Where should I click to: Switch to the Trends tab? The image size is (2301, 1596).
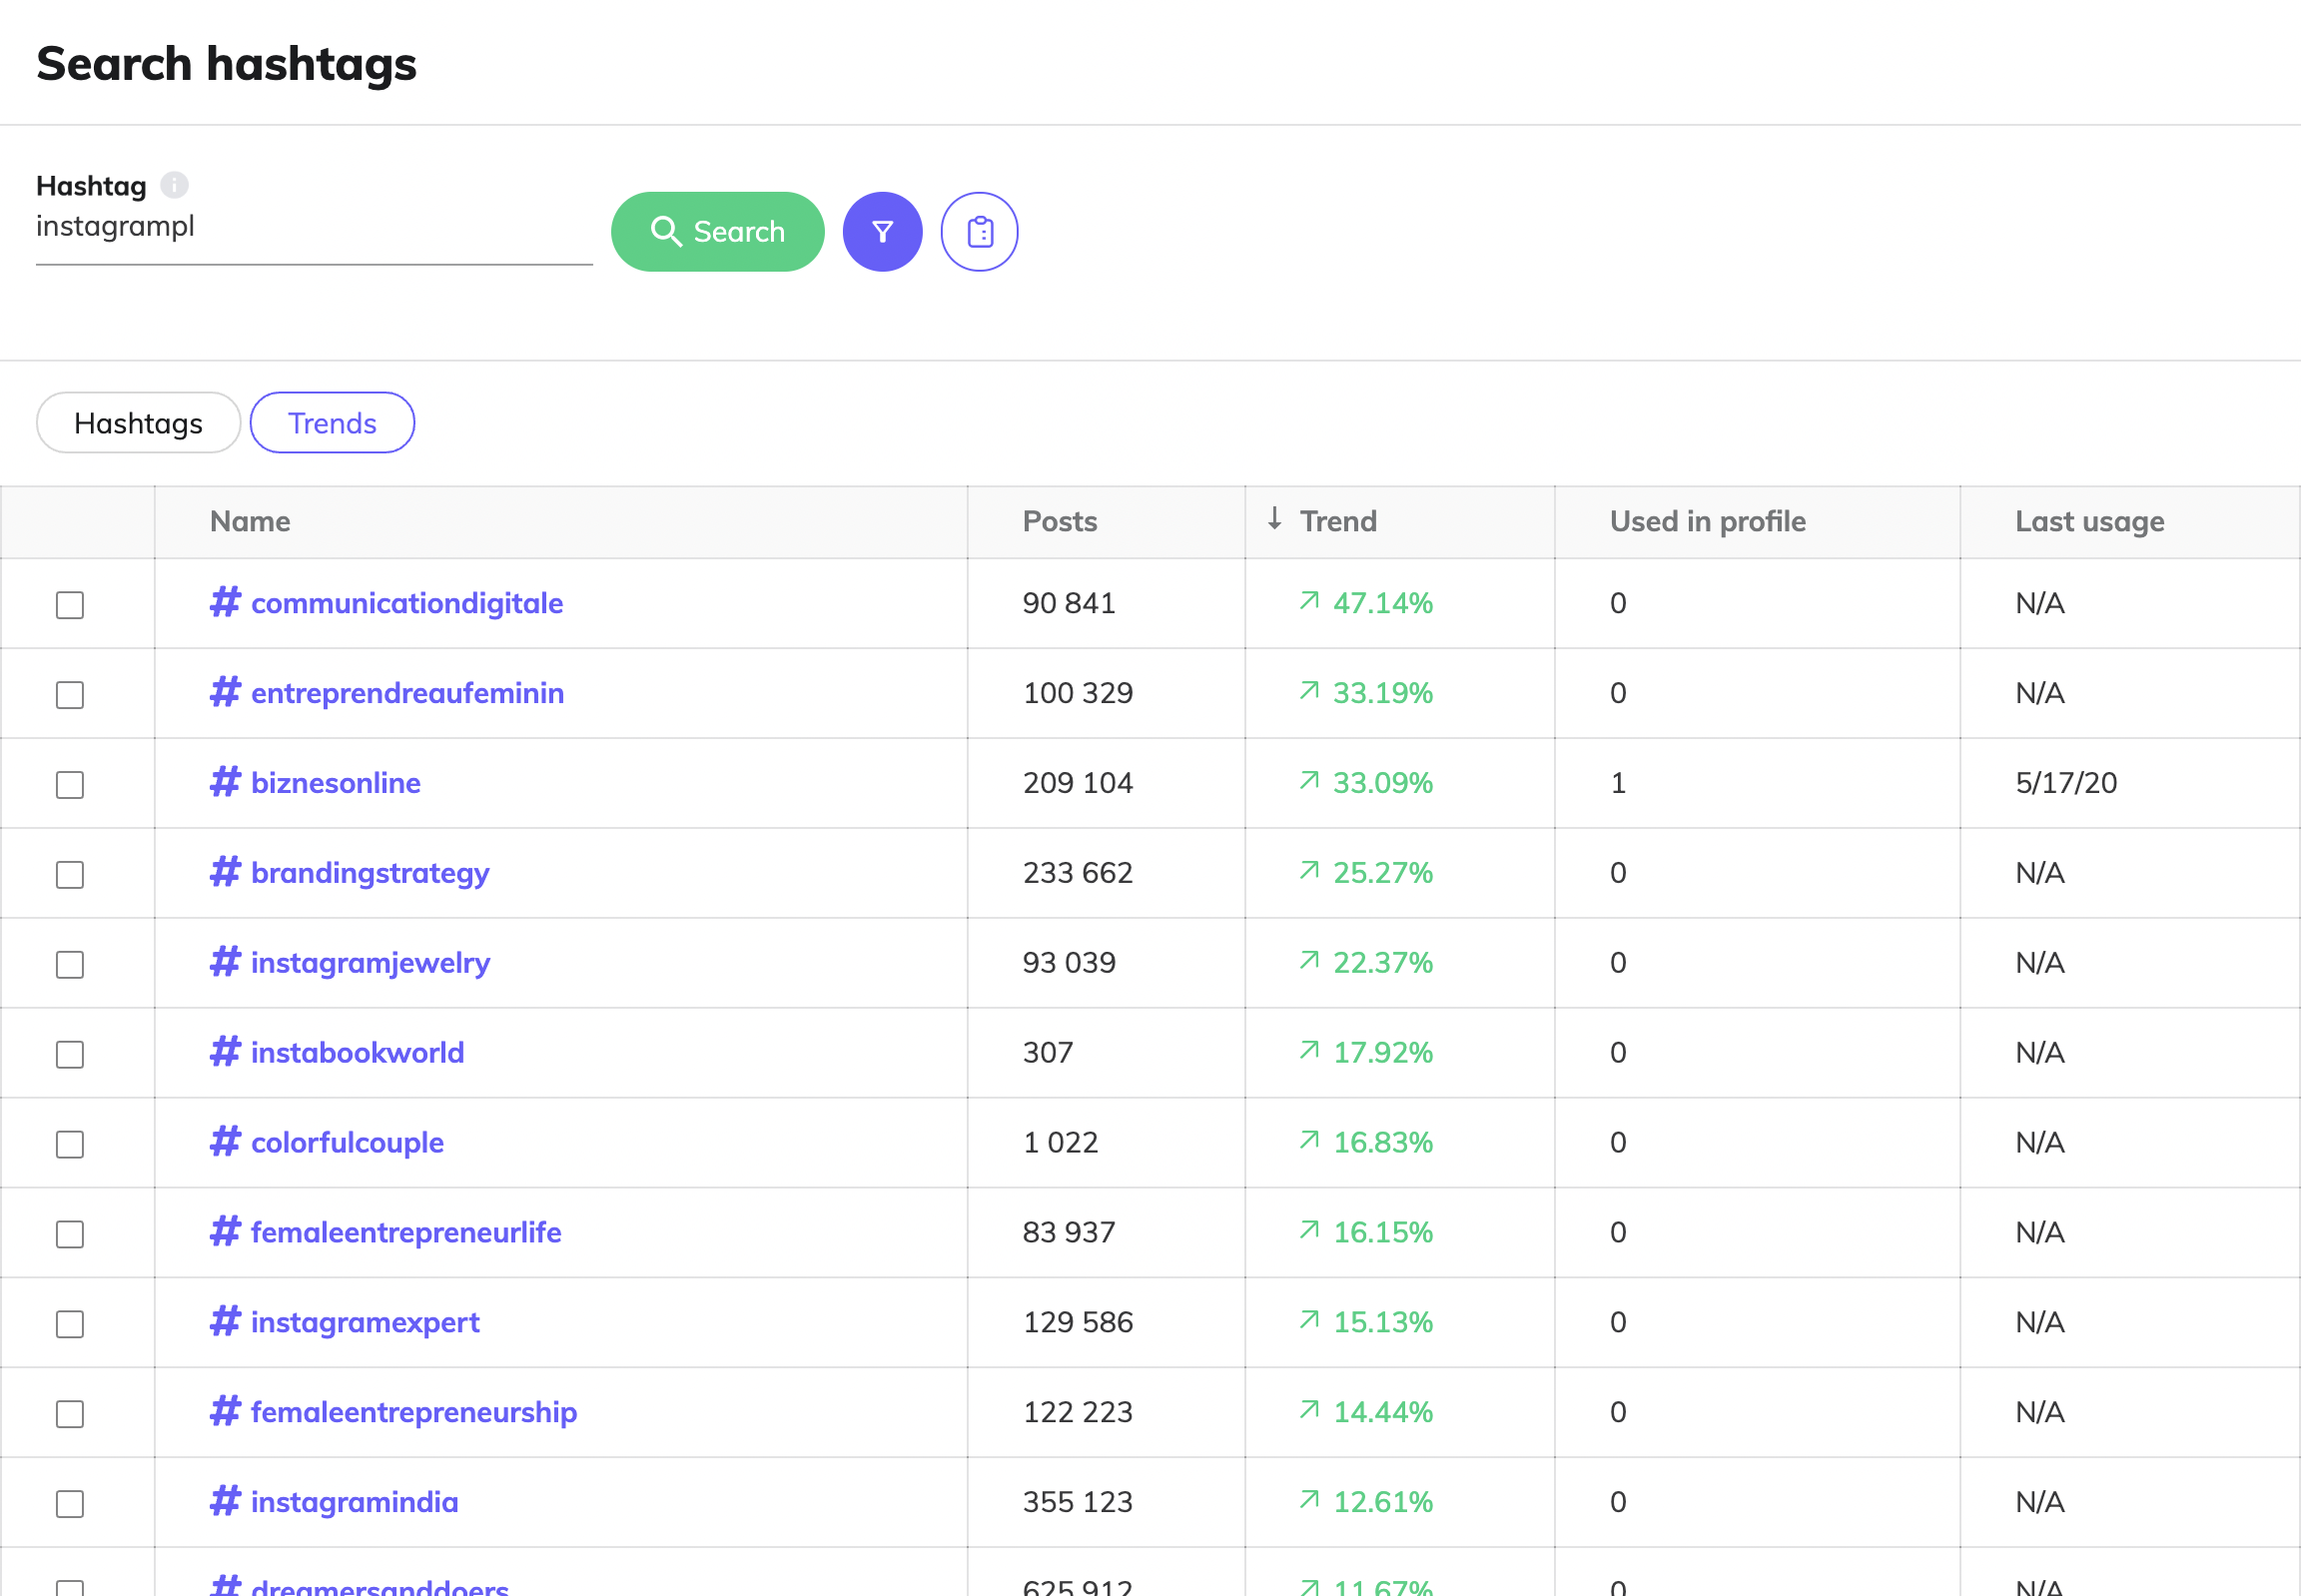point(332,423)
